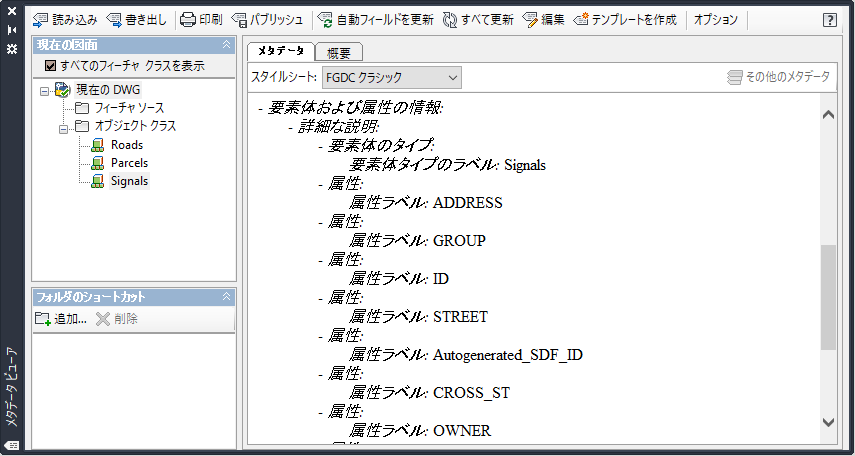Click the 属性ラベル: ID line
855x456 pixels.
tap(399, 279)
